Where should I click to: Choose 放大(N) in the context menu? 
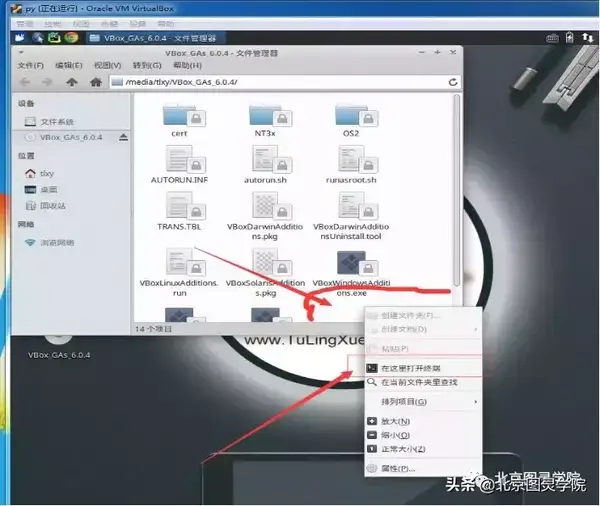423,421
